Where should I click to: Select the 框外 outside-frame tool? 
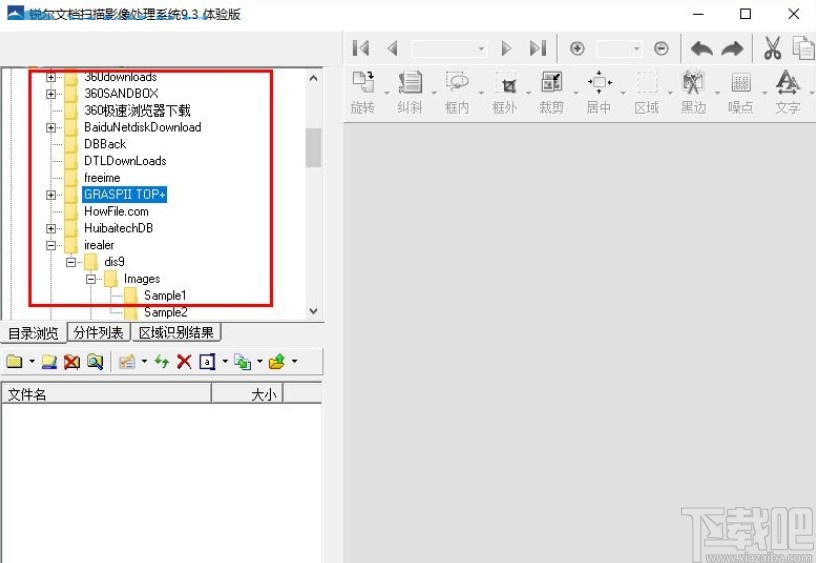[x=505, y=93]
